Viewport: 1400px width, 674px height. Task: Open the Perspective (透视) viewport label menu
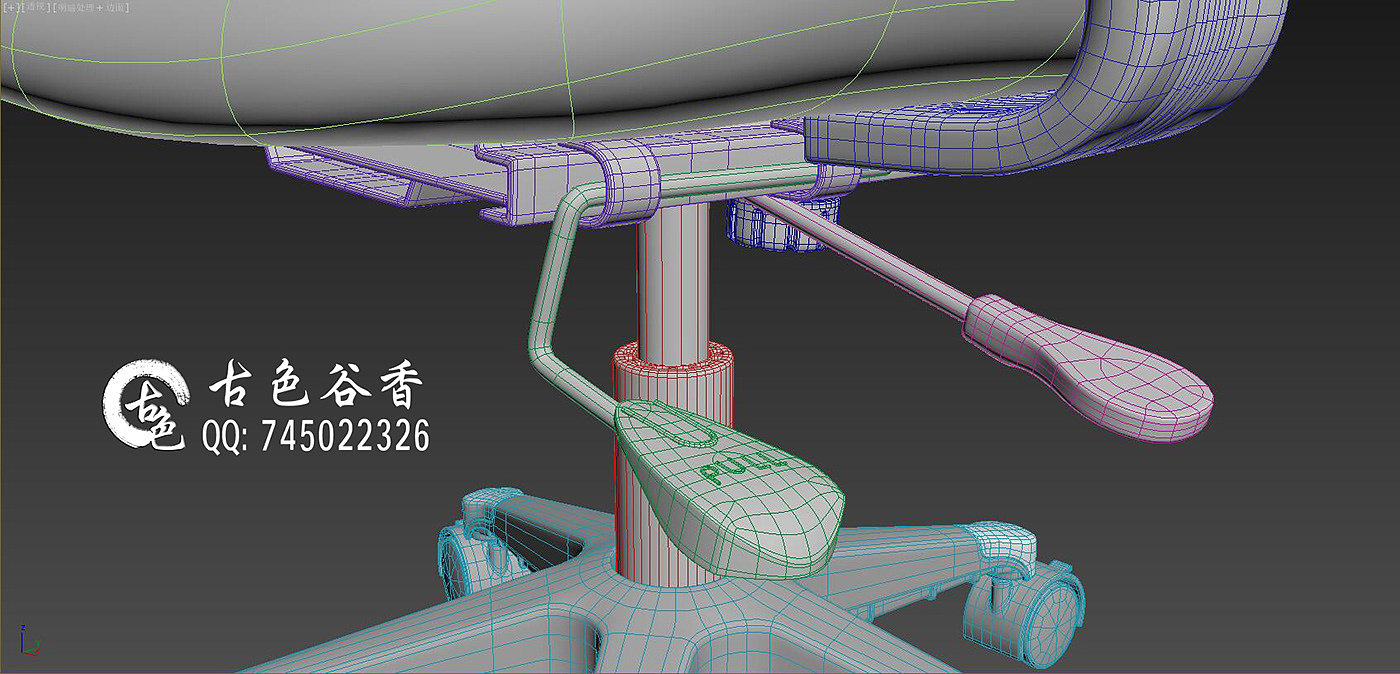point(36,7)
